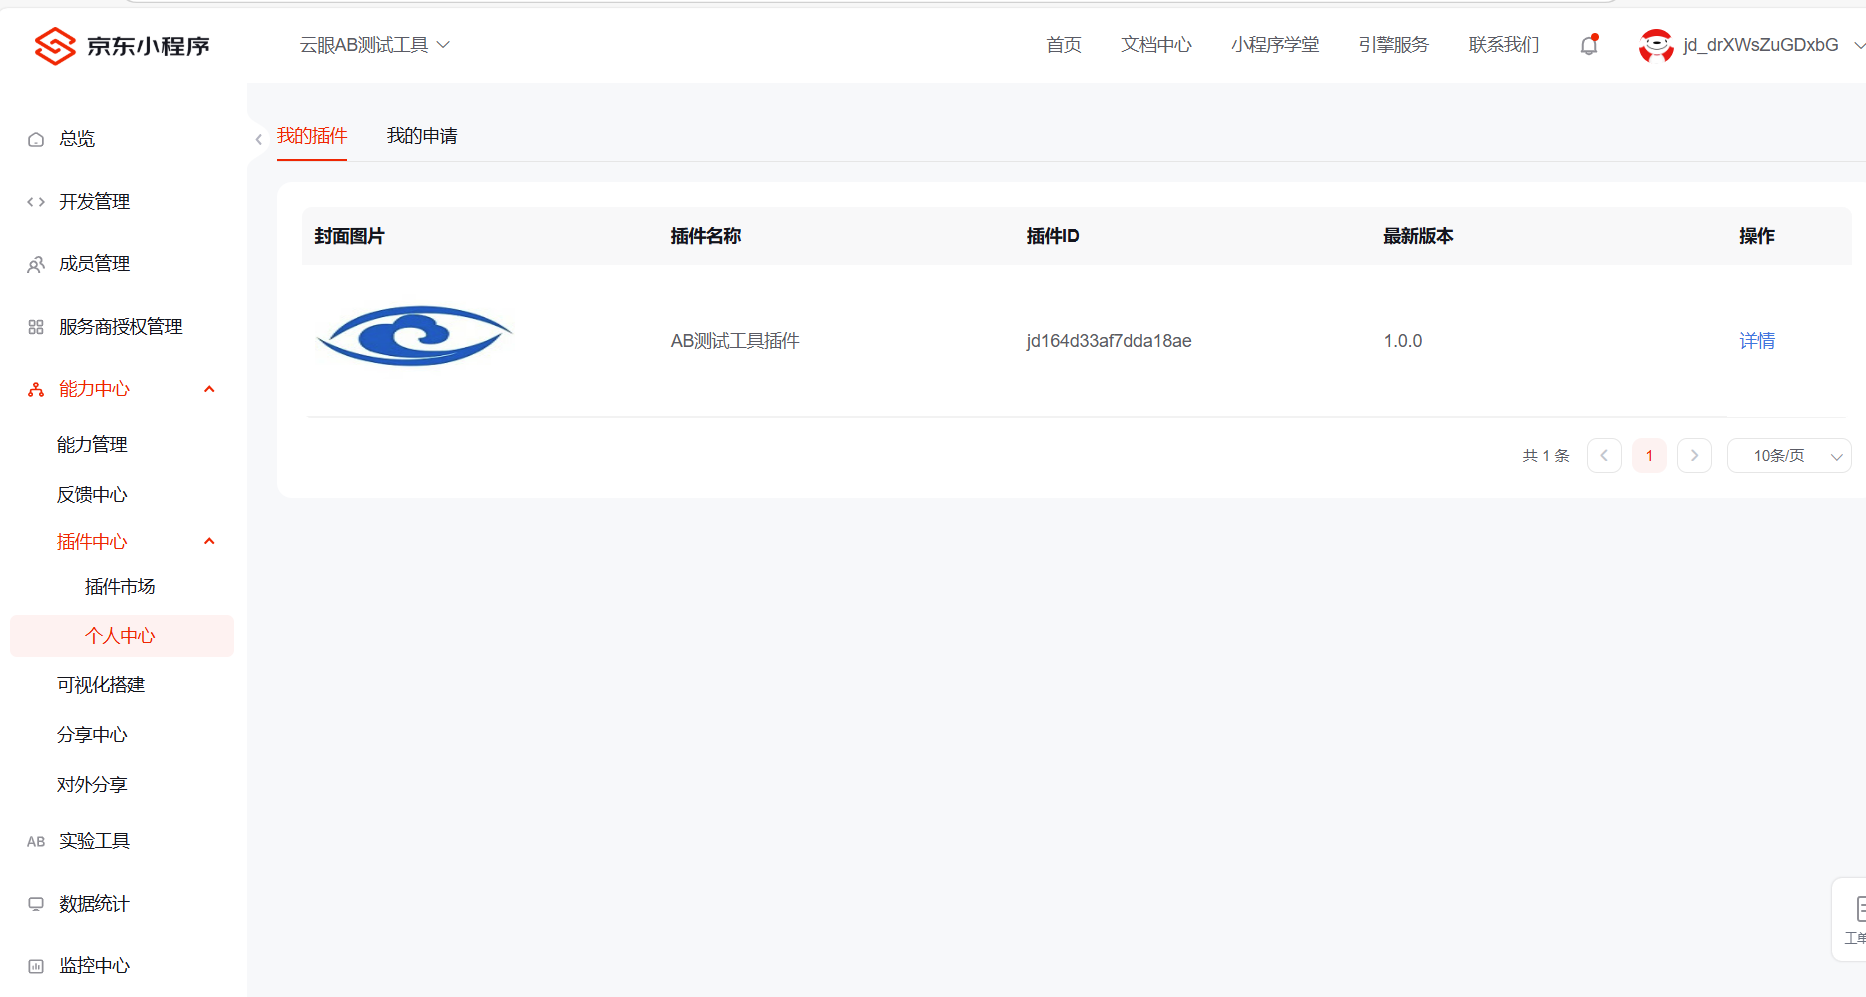The height and width of the screenshot is (997, 1866).
Task: Expand the jd_drXWsZuGDxbG account dropdown
Action: pyautogui.click(x=1859, y=45)
